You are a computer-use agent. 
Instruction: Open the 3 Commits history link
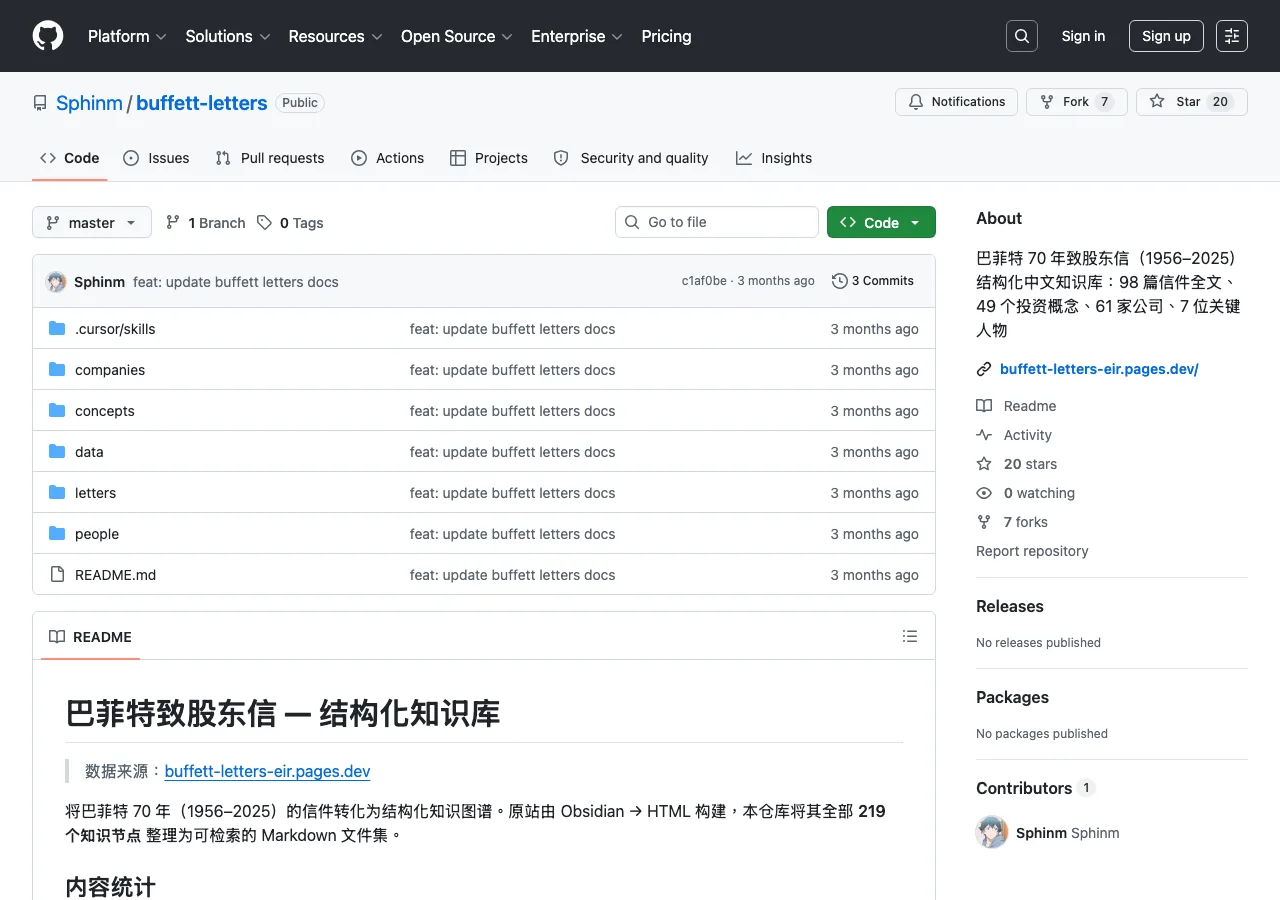tap(873, 281)
